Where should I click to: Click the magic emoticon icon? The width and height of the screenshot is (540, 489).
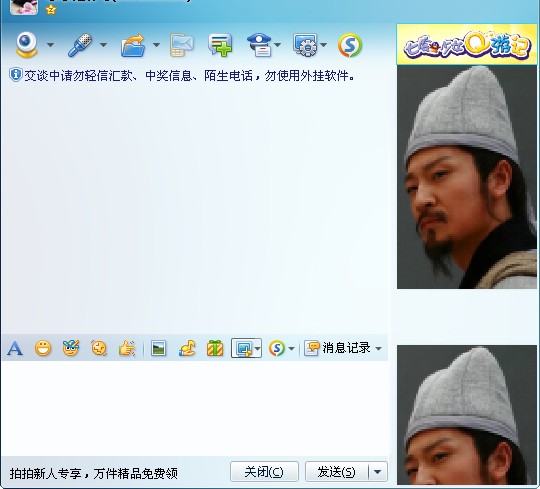(71, 348)
